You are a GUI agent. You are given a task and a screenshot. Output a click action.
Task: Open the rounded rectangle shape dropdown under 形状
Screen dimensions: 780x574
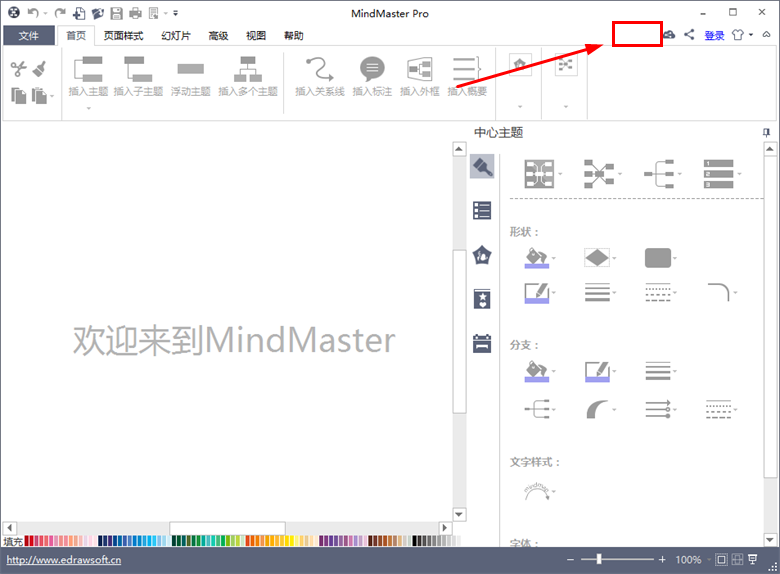[x=661, y=258]
